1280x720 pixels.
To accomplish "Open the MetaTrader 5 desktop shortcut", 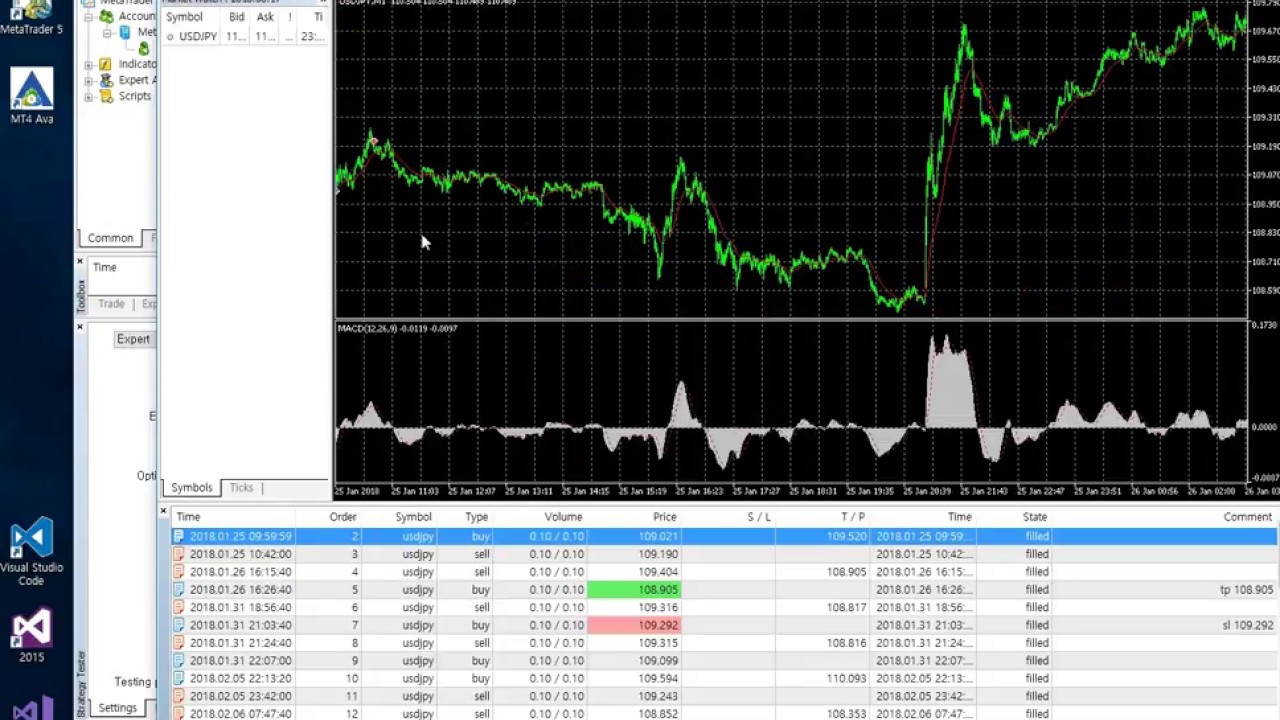I will (31, 18).
